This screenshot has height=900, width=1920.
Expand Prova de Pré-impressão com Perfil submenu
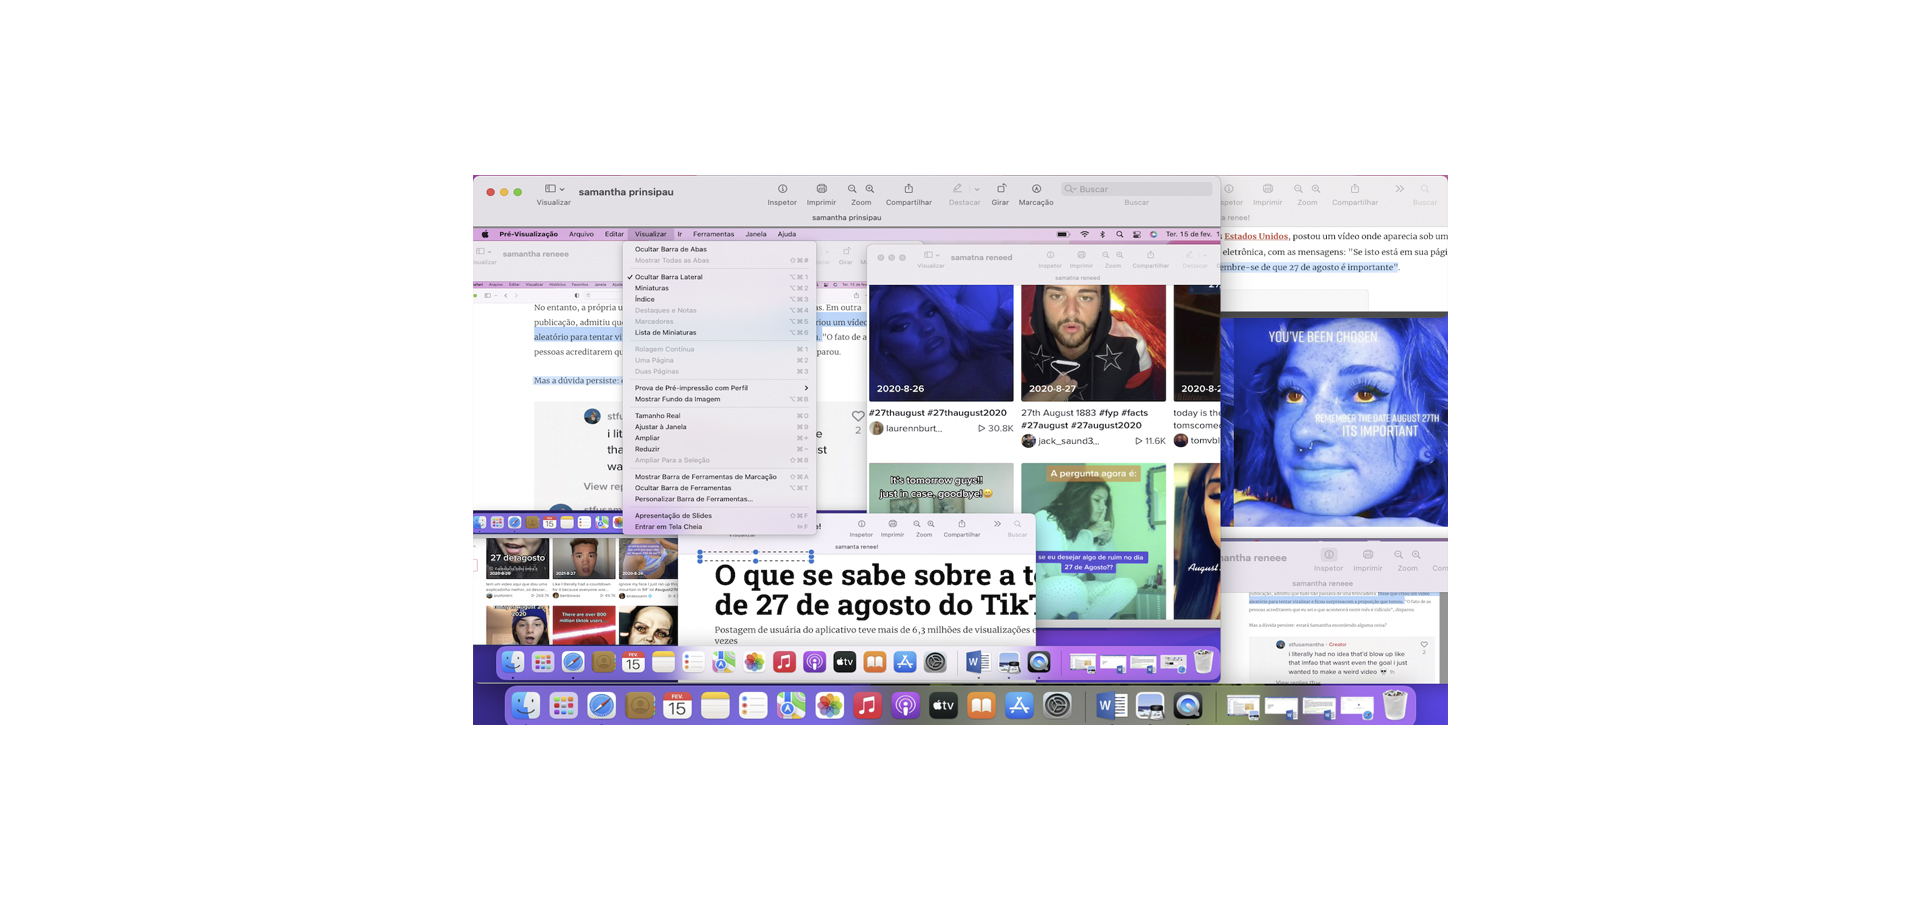click(x=719, y=388)
